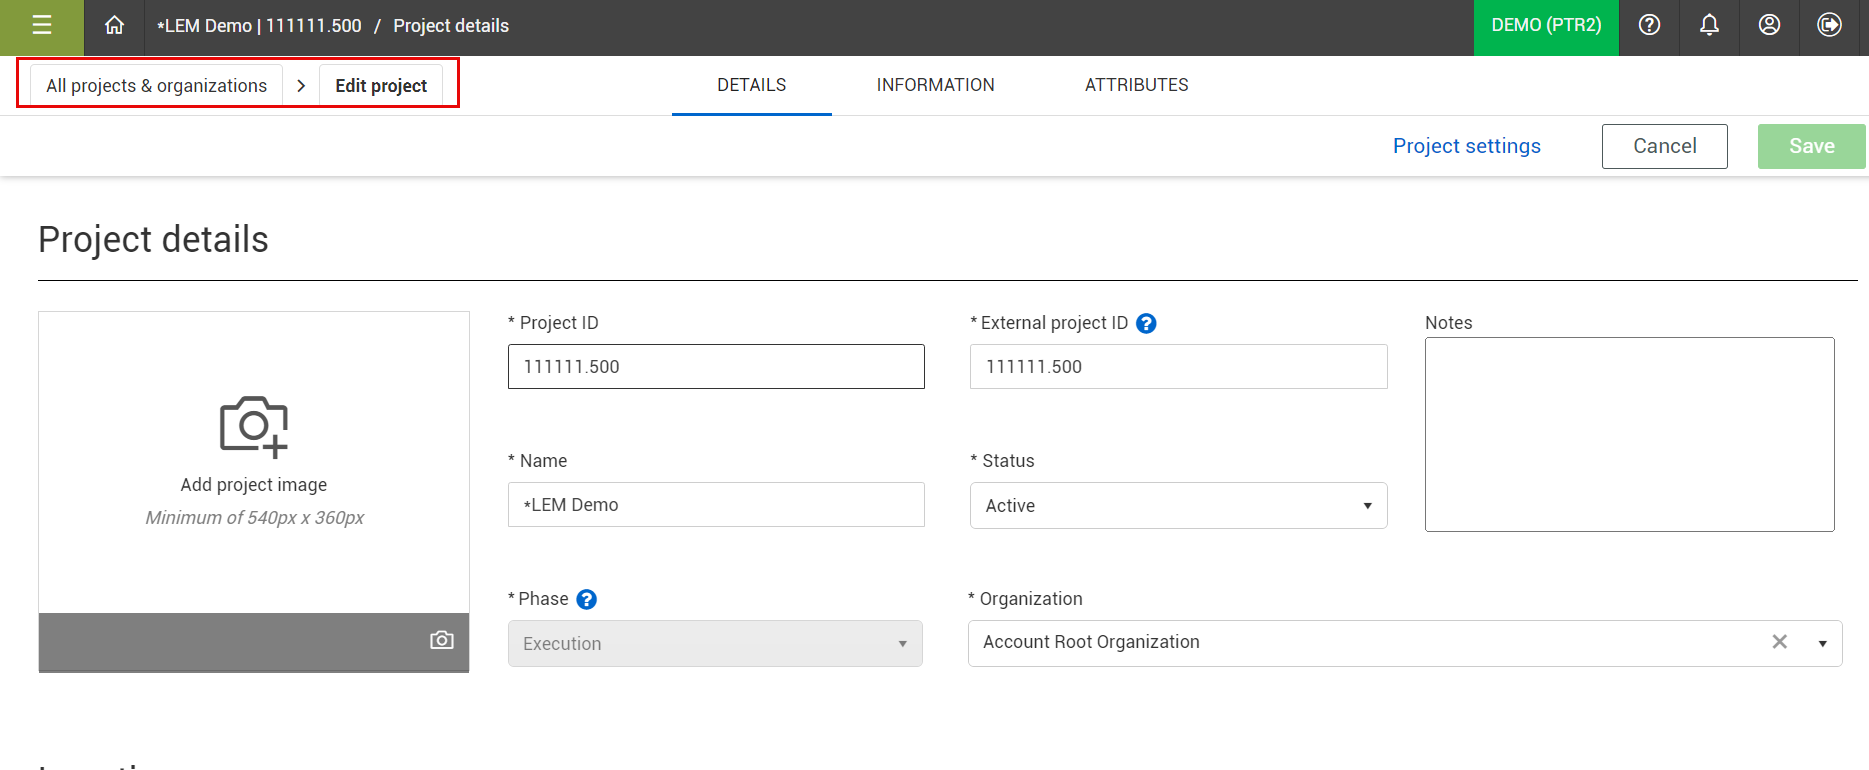The height and width of the screenshot is (770, 1869).
Task: Clear the Account Root Organization selection
Action: (1779, 642)
